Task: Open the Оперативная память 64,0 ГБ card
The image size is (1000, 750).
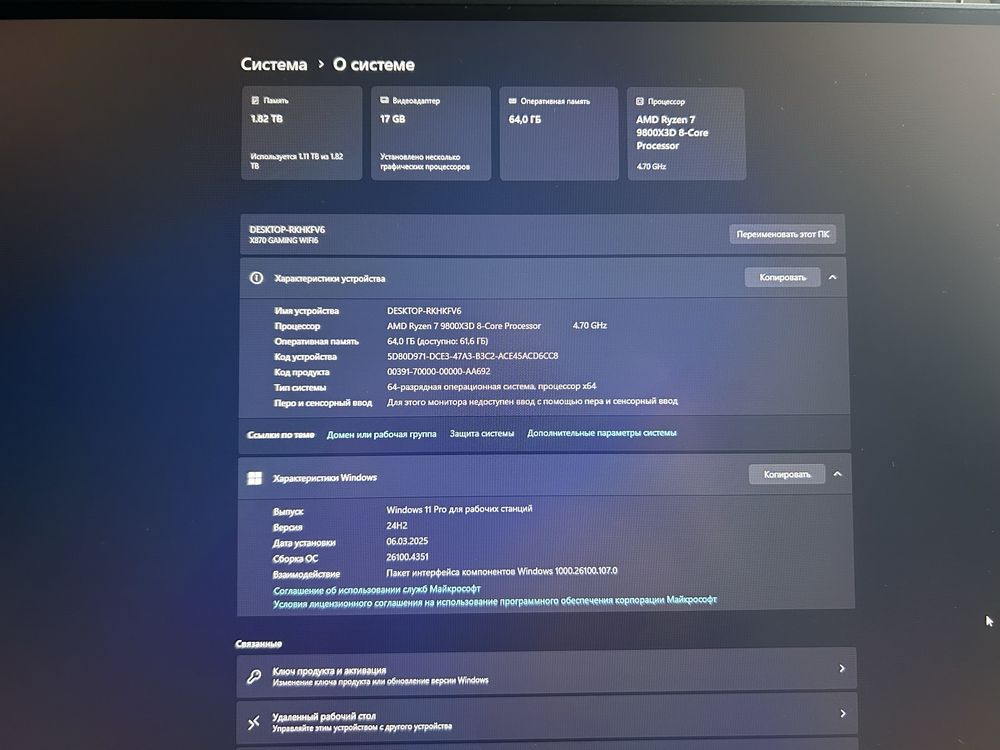Action: coord(559,134)
